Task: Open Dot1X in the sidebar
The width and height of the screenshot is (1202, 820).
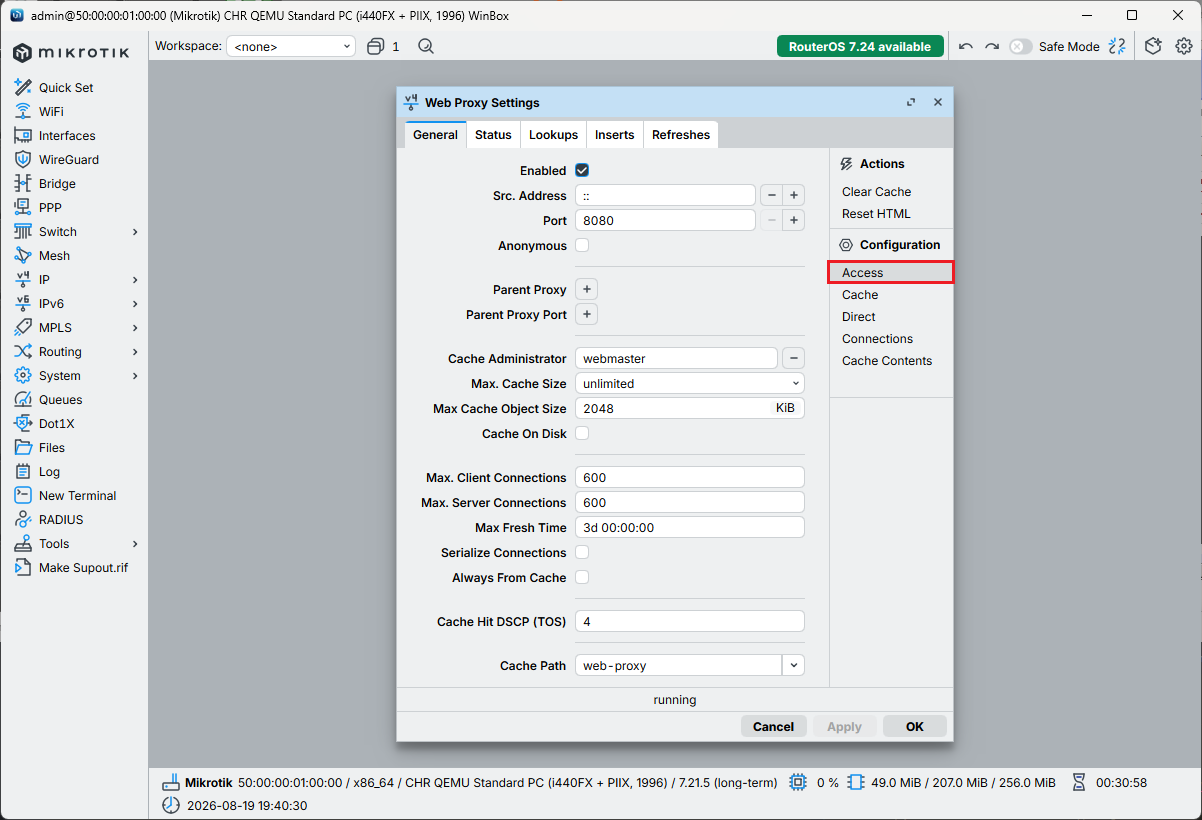Action: pyautogui.click(x=56, y=424)
